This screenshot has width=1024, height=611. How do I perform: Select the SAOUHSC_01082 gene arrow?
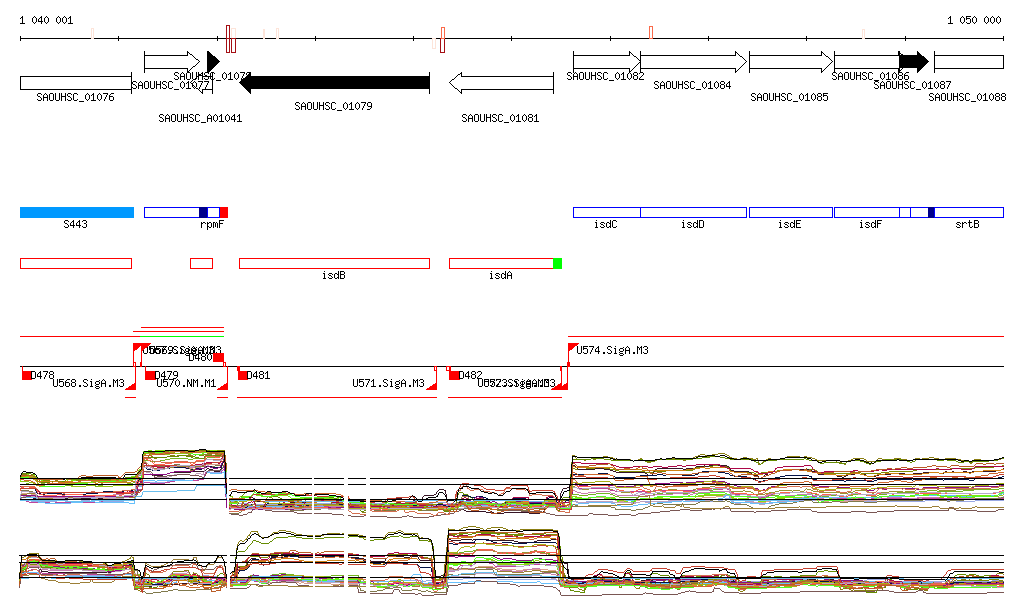(x=607, y=62)
